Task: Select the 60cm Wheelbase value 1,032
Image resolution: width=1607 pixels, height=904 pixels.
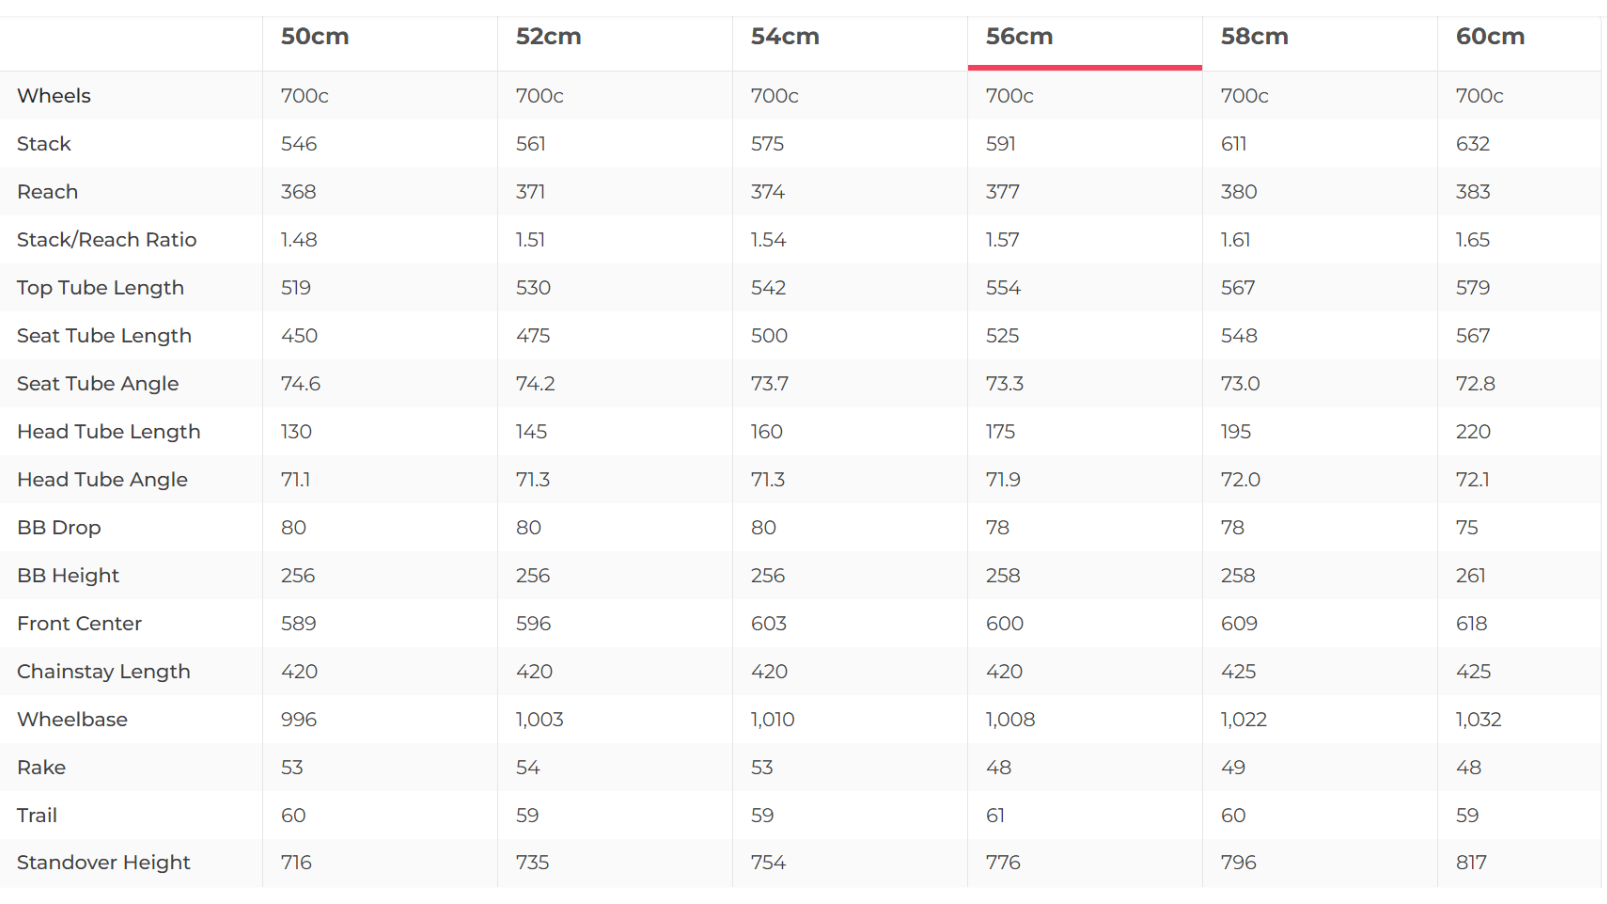Action: coord(1478,720)
